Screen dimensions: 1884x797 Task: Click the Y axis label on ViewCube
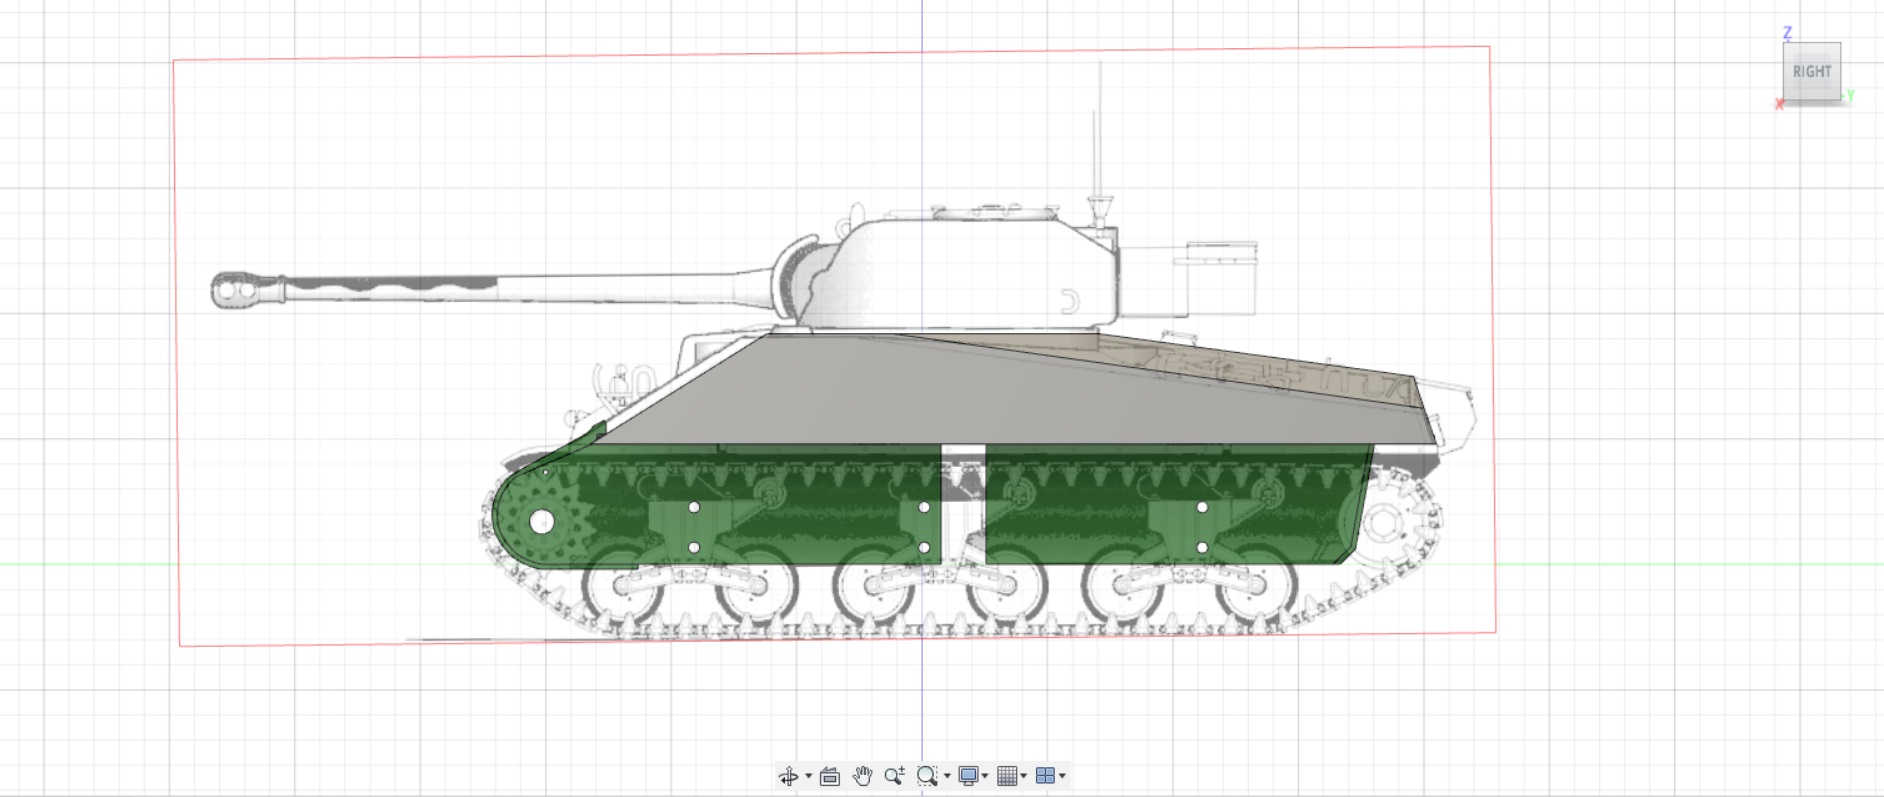(1851, 96)
